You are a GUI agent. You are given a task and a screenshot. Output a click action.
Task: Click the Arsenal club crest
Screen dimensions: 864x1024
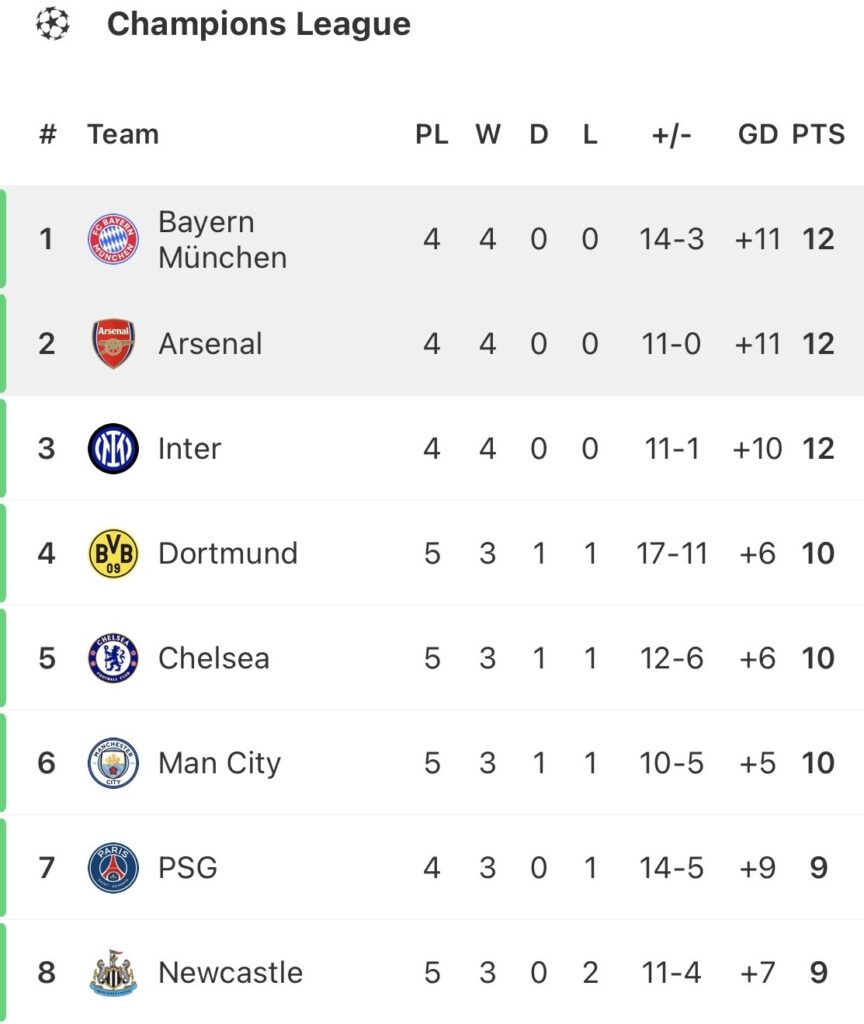[x=113, y=344]
